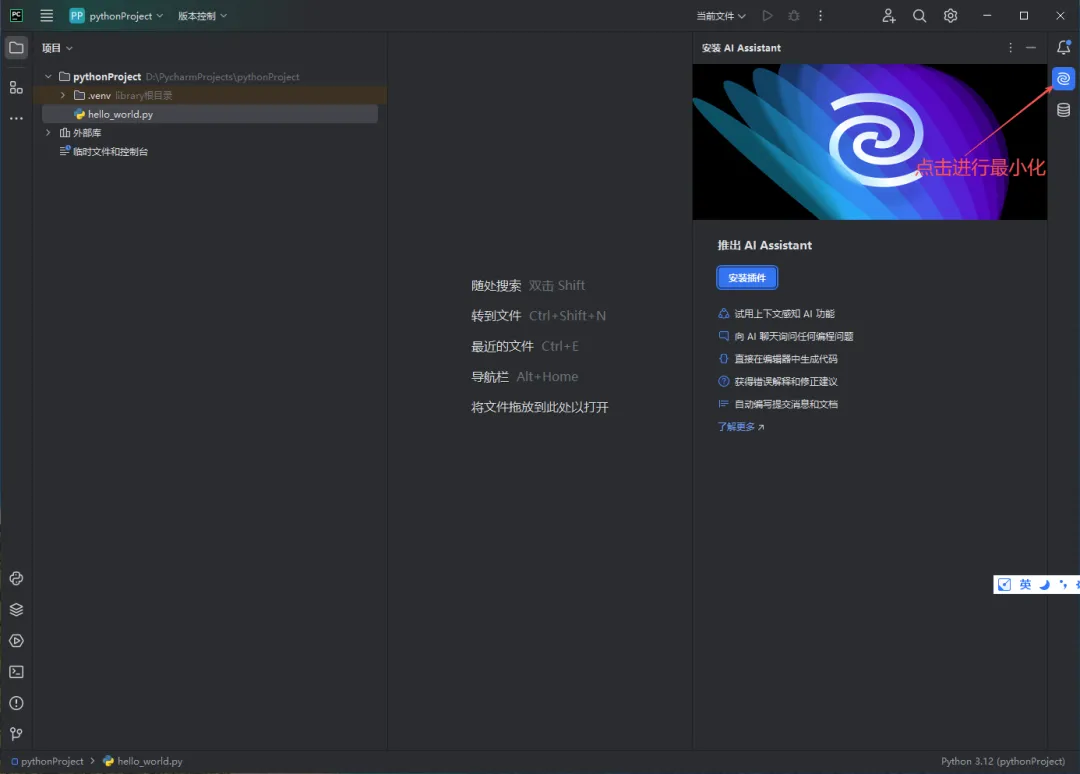Toggle the moon icon in IME bar
The width and height of the screenshot is (1080, 774).
coord(1045,585)
